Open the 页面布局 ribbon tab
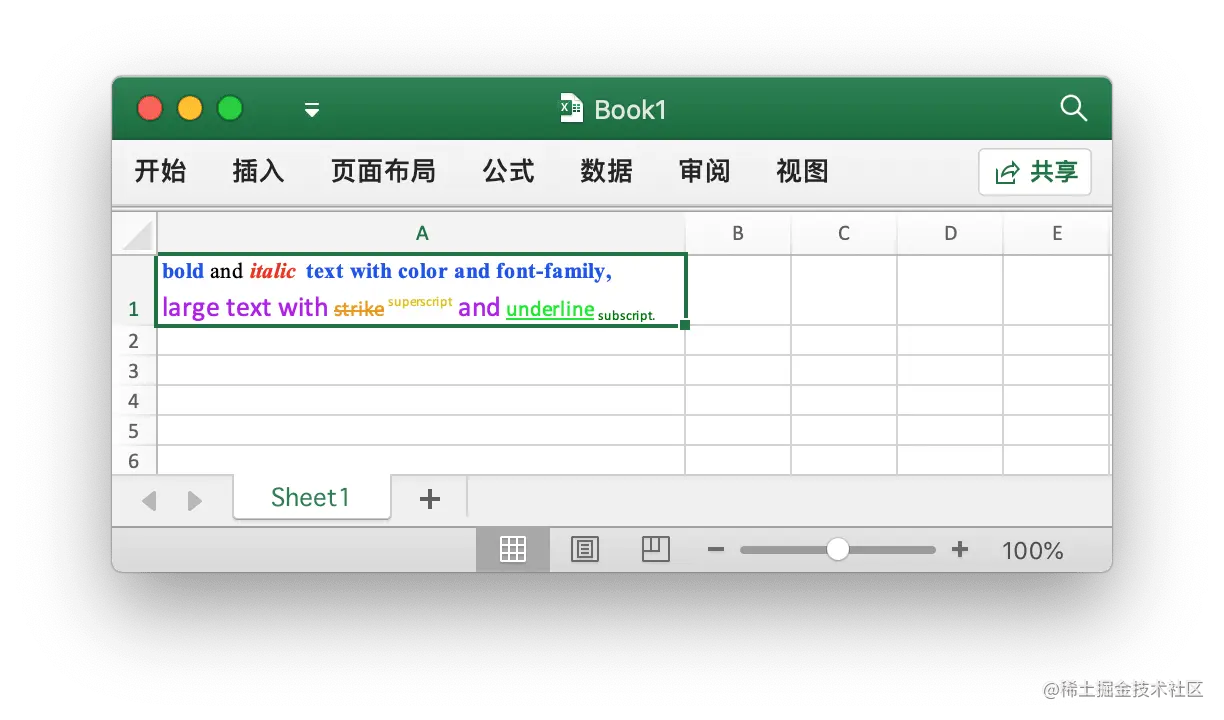This screenshot has height=720, width=1224. point(383,171)
